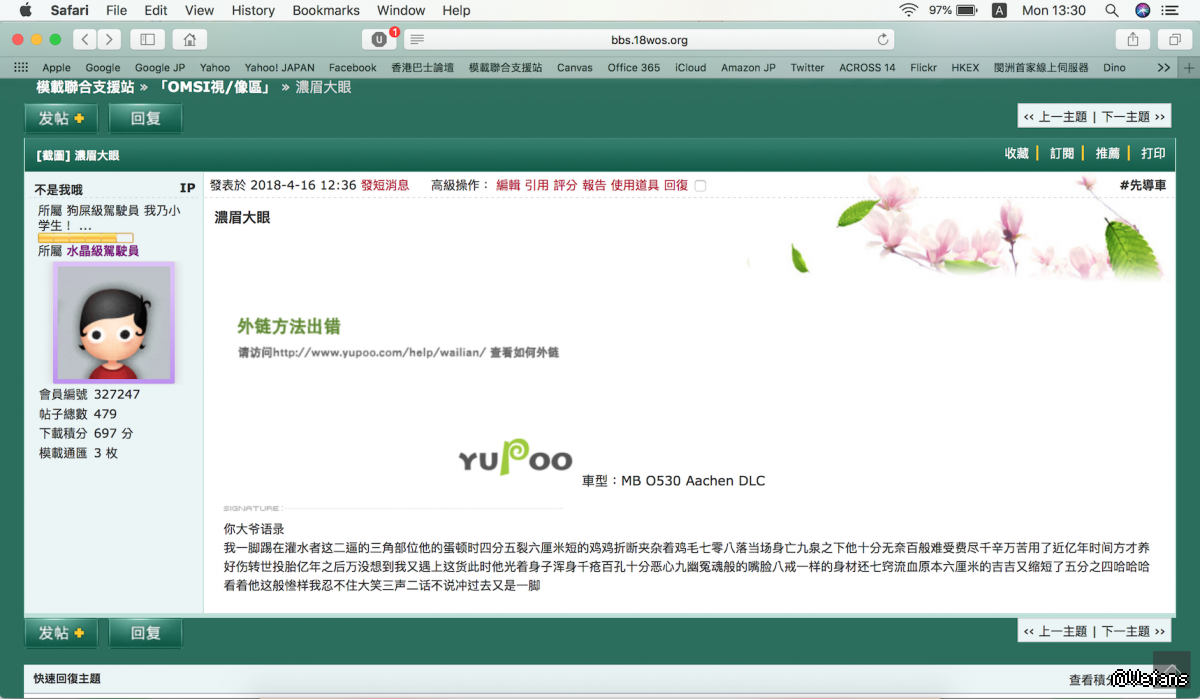Open the Safari home page icon
The width and height of the screenshot is (1200, 699).
(x=189, y=40)
